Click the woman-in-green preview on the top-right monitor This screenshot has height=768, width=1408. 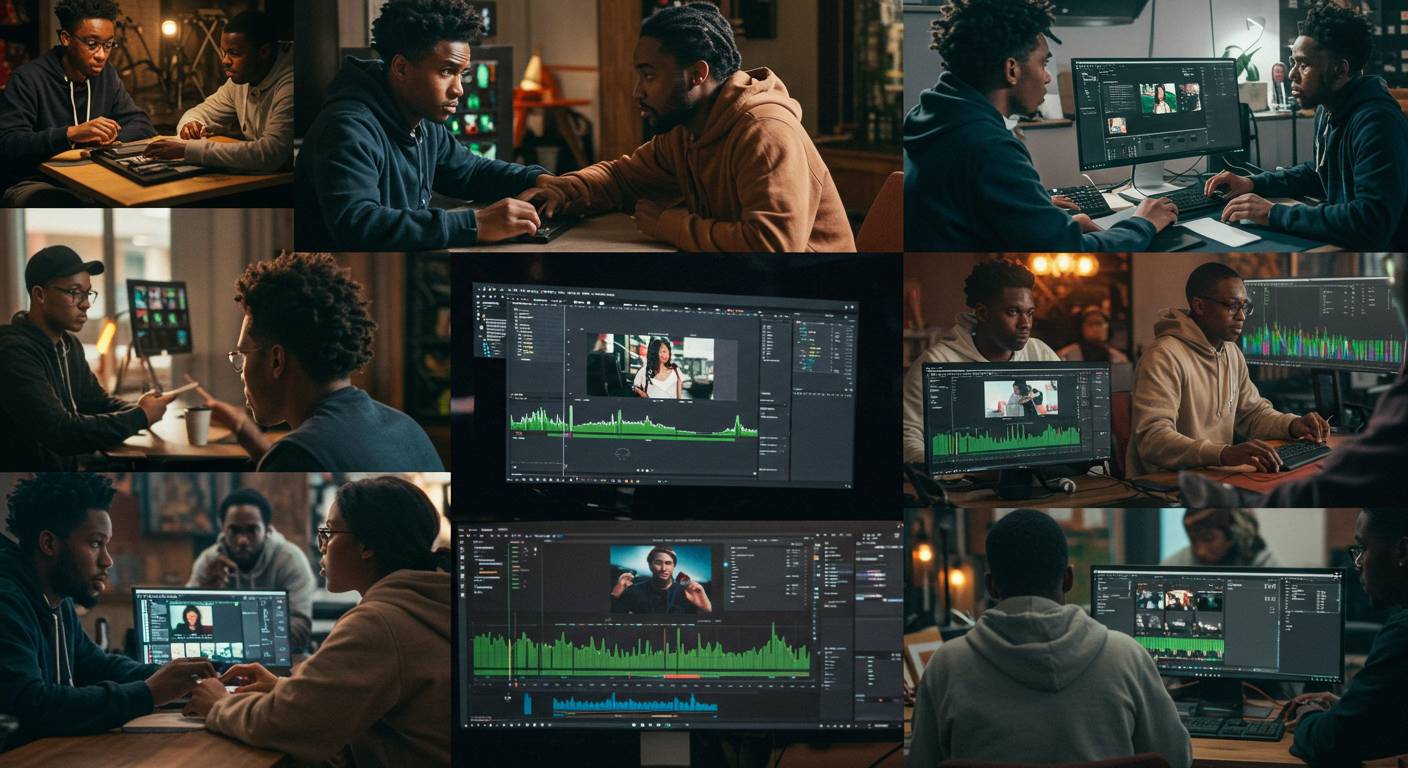point(1158,98)
